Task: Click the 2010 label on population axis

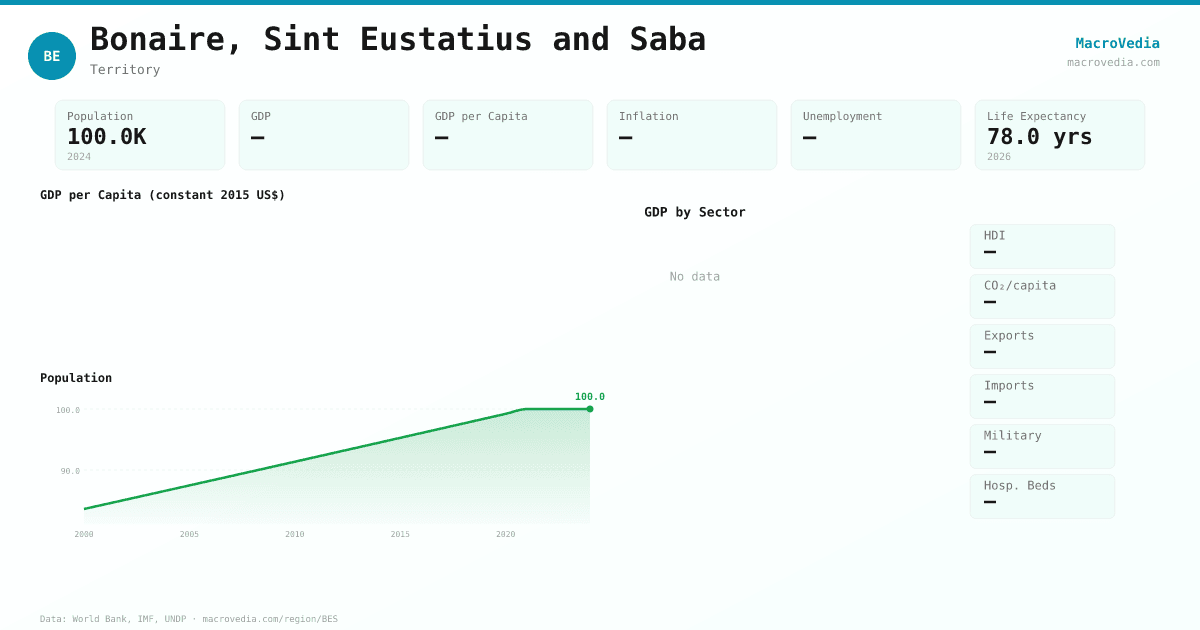Action: (x=294, y=534)
